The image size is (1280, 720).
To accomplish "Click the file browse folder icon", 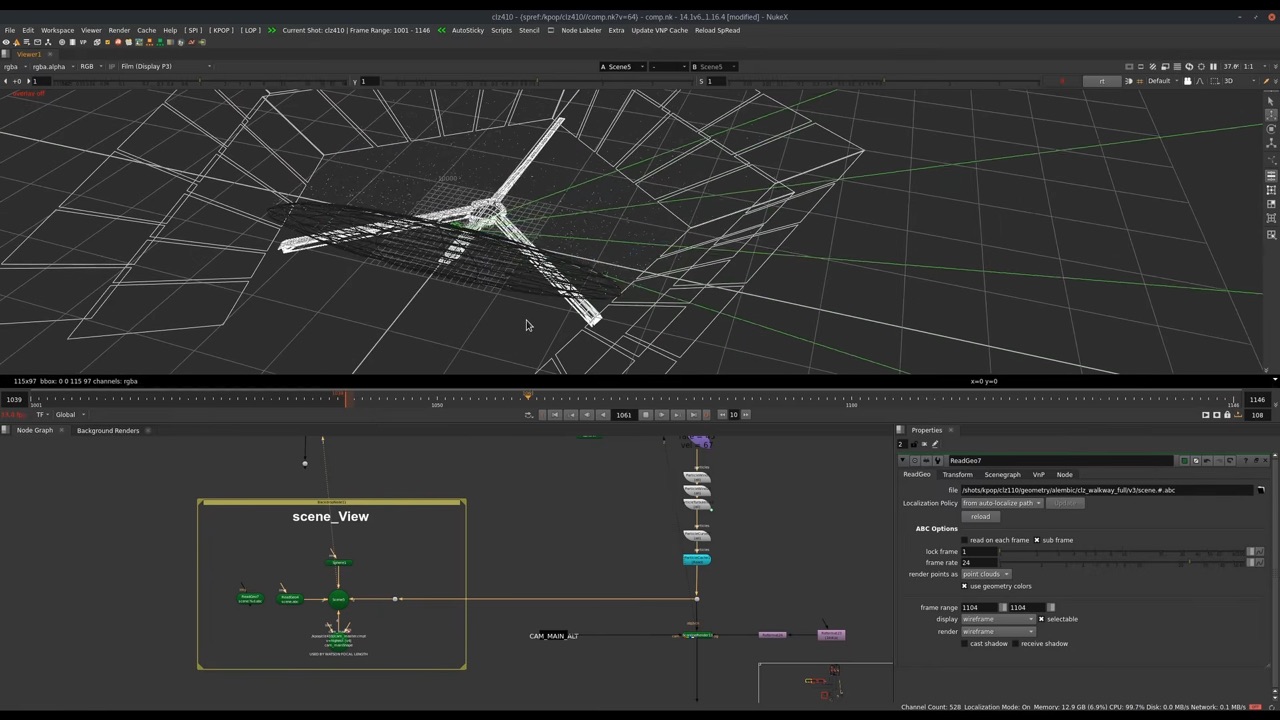I will point(1260,490).
